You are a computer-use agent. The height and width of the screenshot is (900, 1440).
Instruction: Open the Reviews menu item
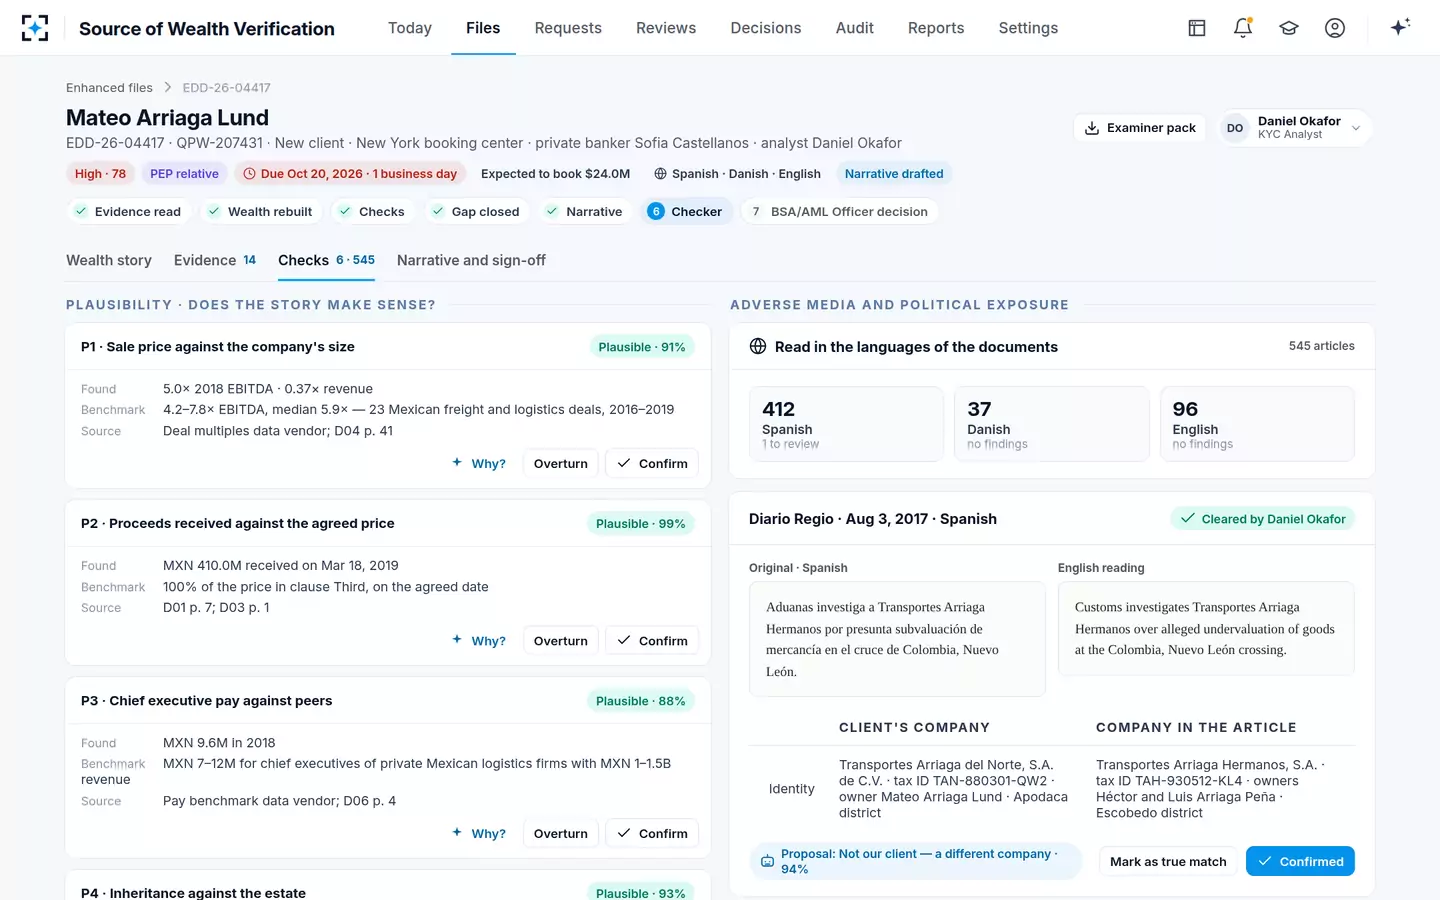click(x=666, y=28)
